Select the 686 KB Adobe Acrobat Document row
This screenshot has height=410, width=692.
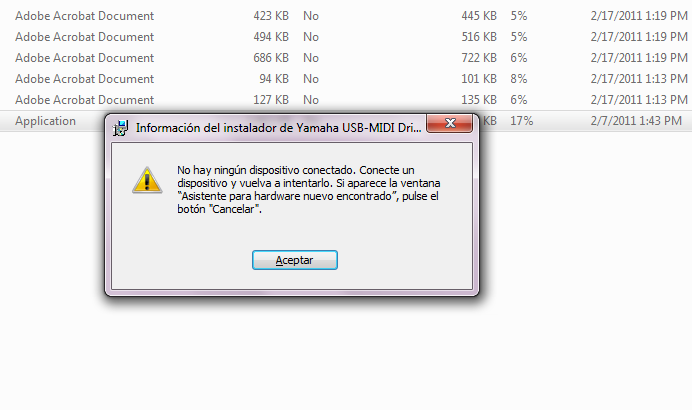pyautogui.click(x=346, y=58)
